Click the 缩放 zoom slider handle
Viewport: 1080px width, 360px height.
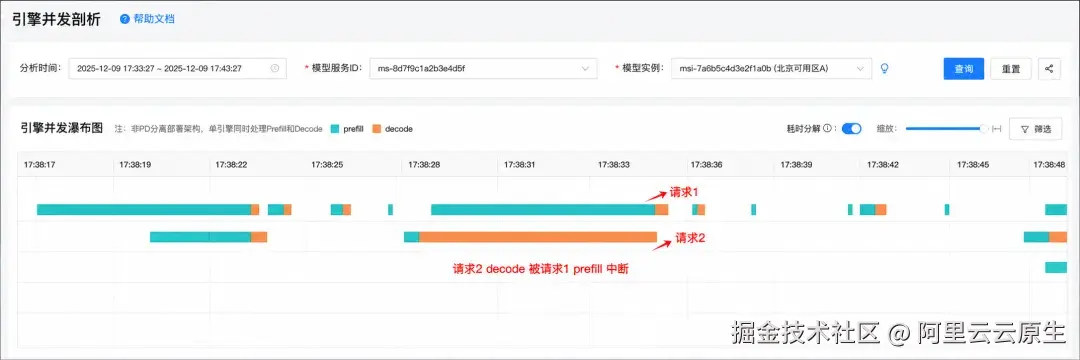[984, 129]
